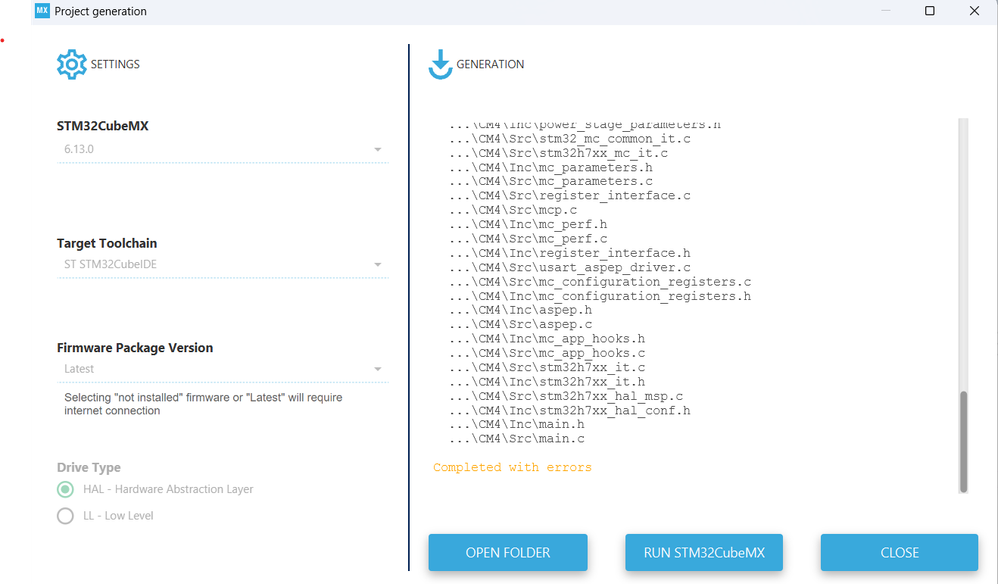Click log line ...\CM4\Src\mc_app_hooks.c
The height and width of the screenshot is (584, 998).
pyautogui.click(x=547, y=353)
